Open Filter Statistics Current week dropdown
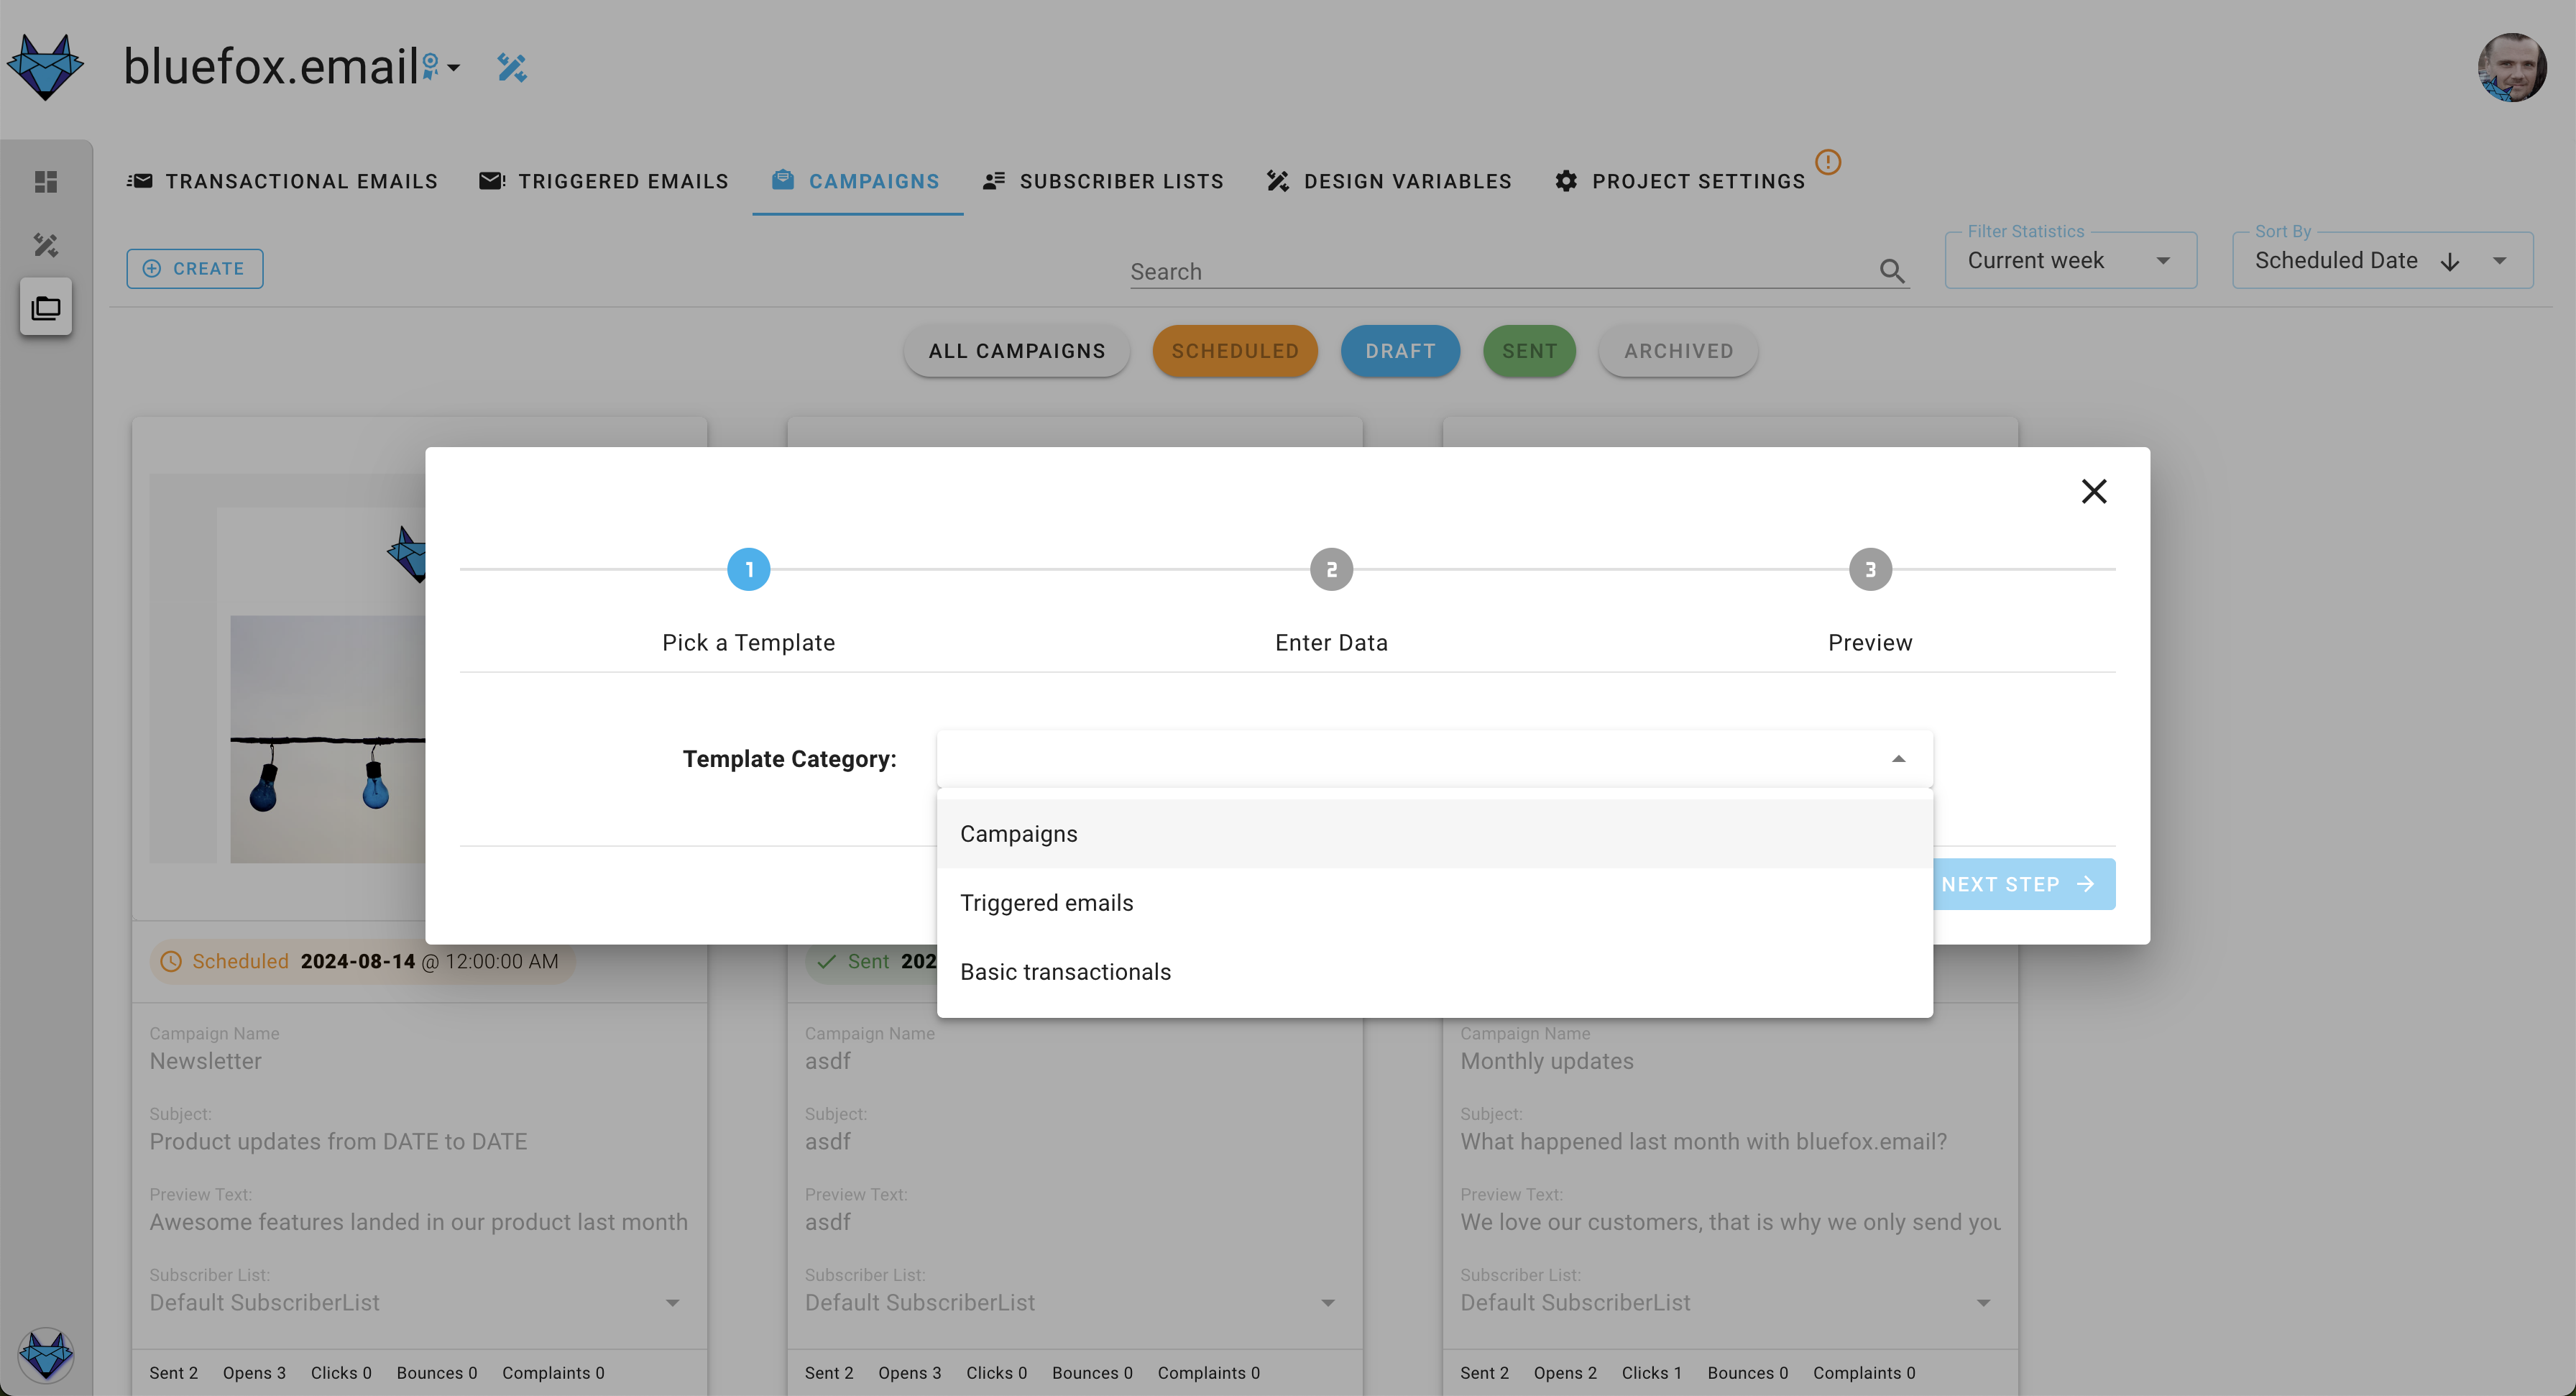Viewport: 2576px width, 1396px height. coord(2070,261)
